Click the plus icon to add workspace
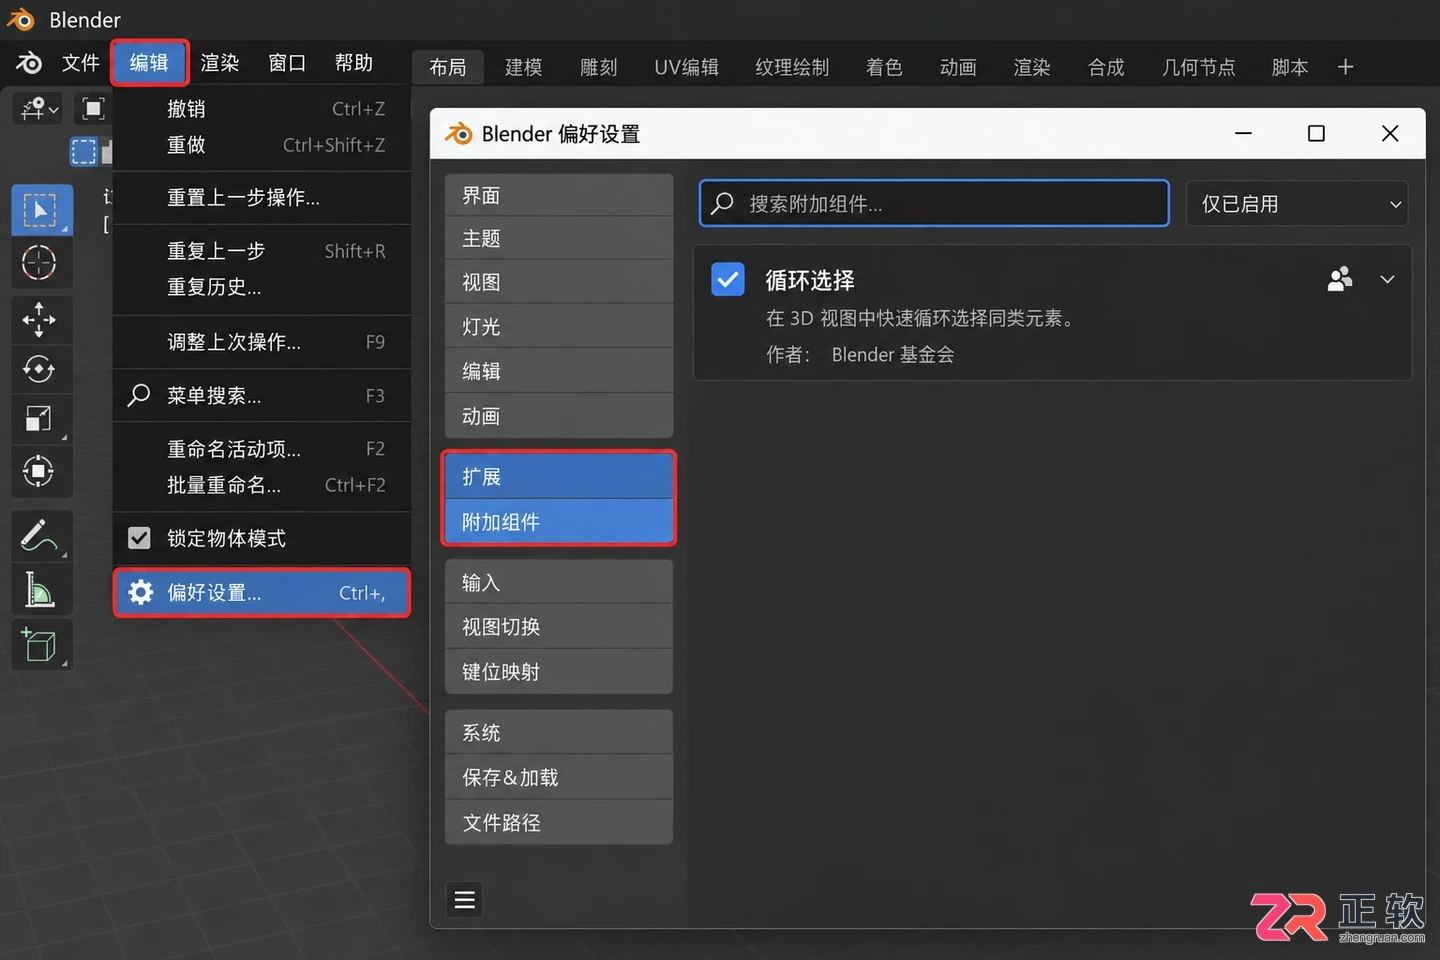 tap(1346, 67)
